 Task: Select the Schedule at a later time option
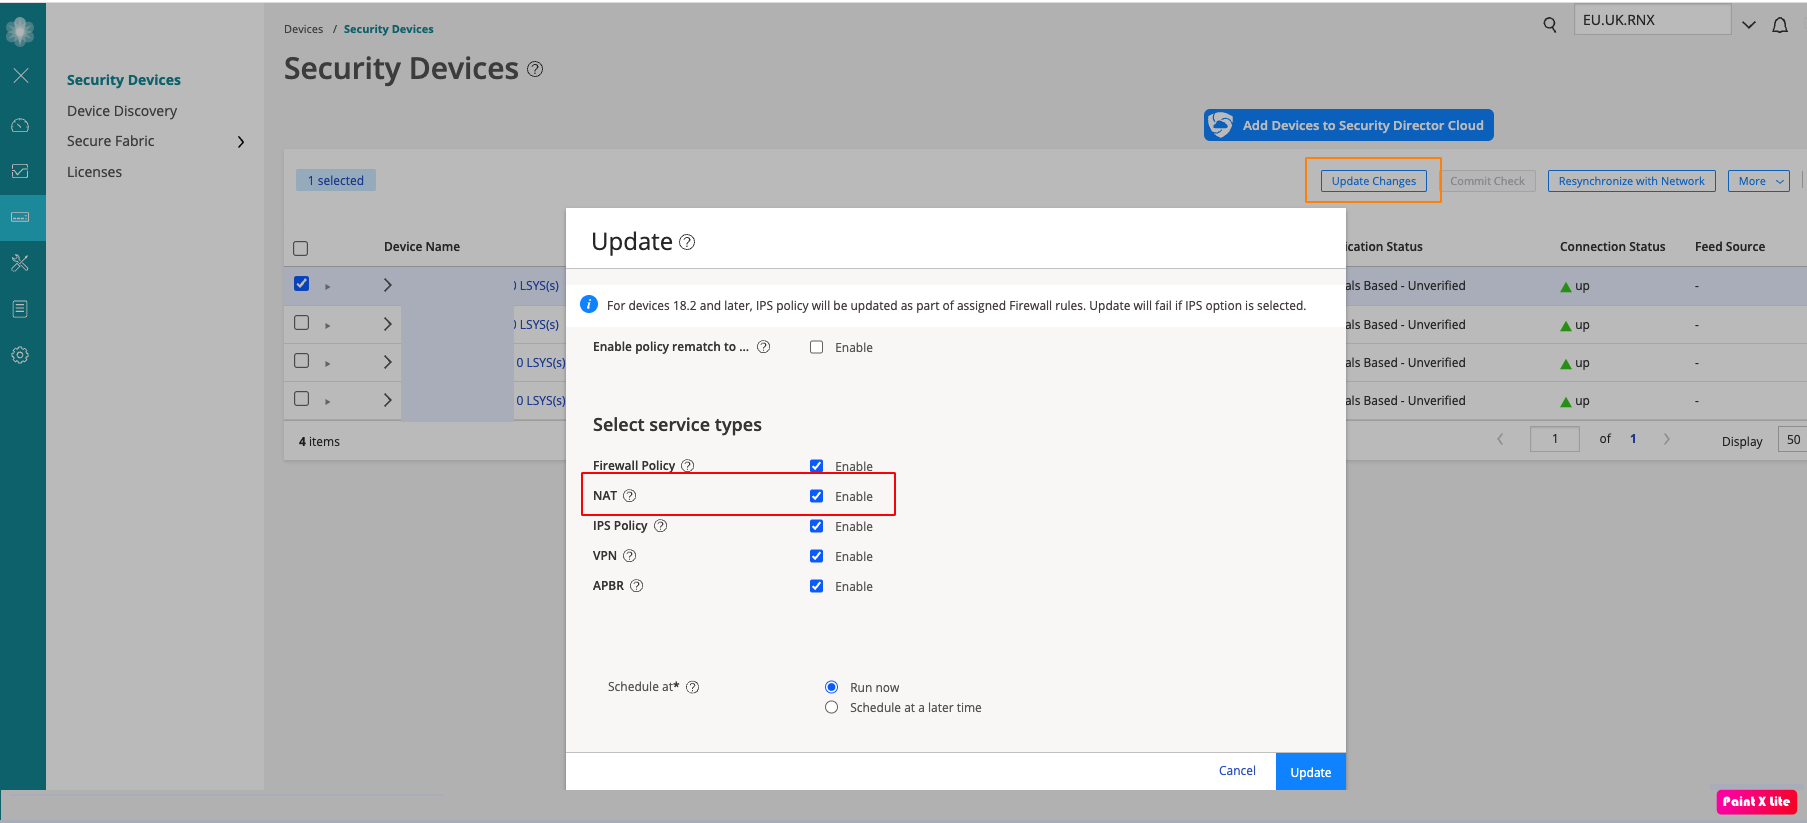[832, 707]
